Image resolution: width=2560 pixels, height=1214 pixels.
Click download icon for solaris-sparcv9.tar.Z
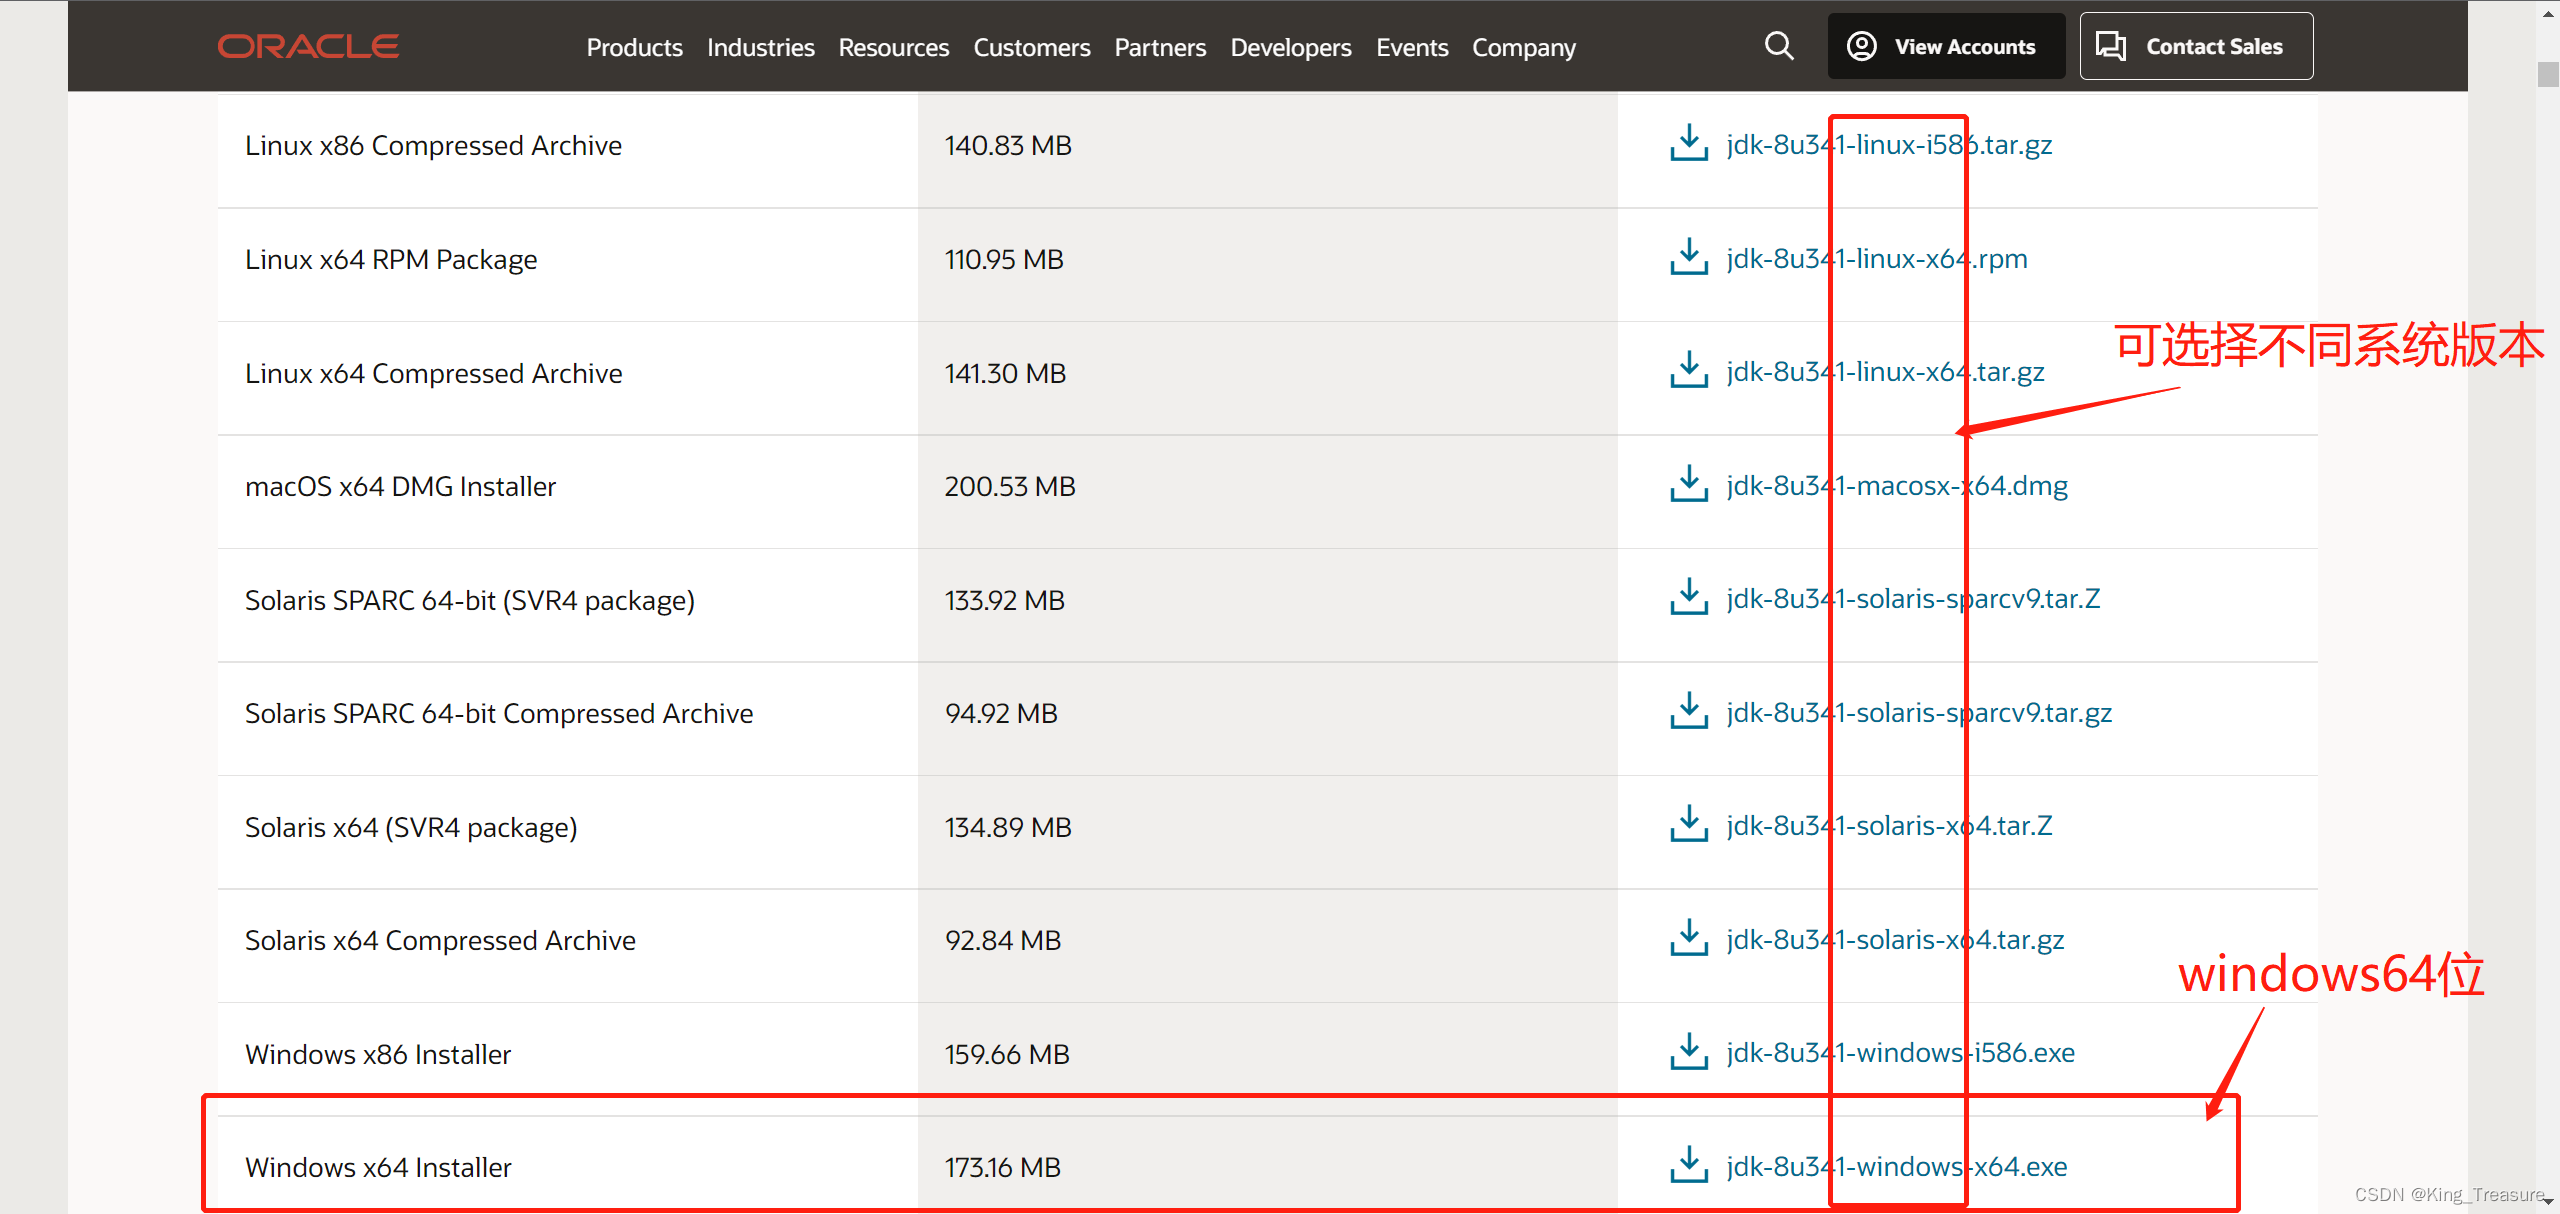(x=1689, y=597)
